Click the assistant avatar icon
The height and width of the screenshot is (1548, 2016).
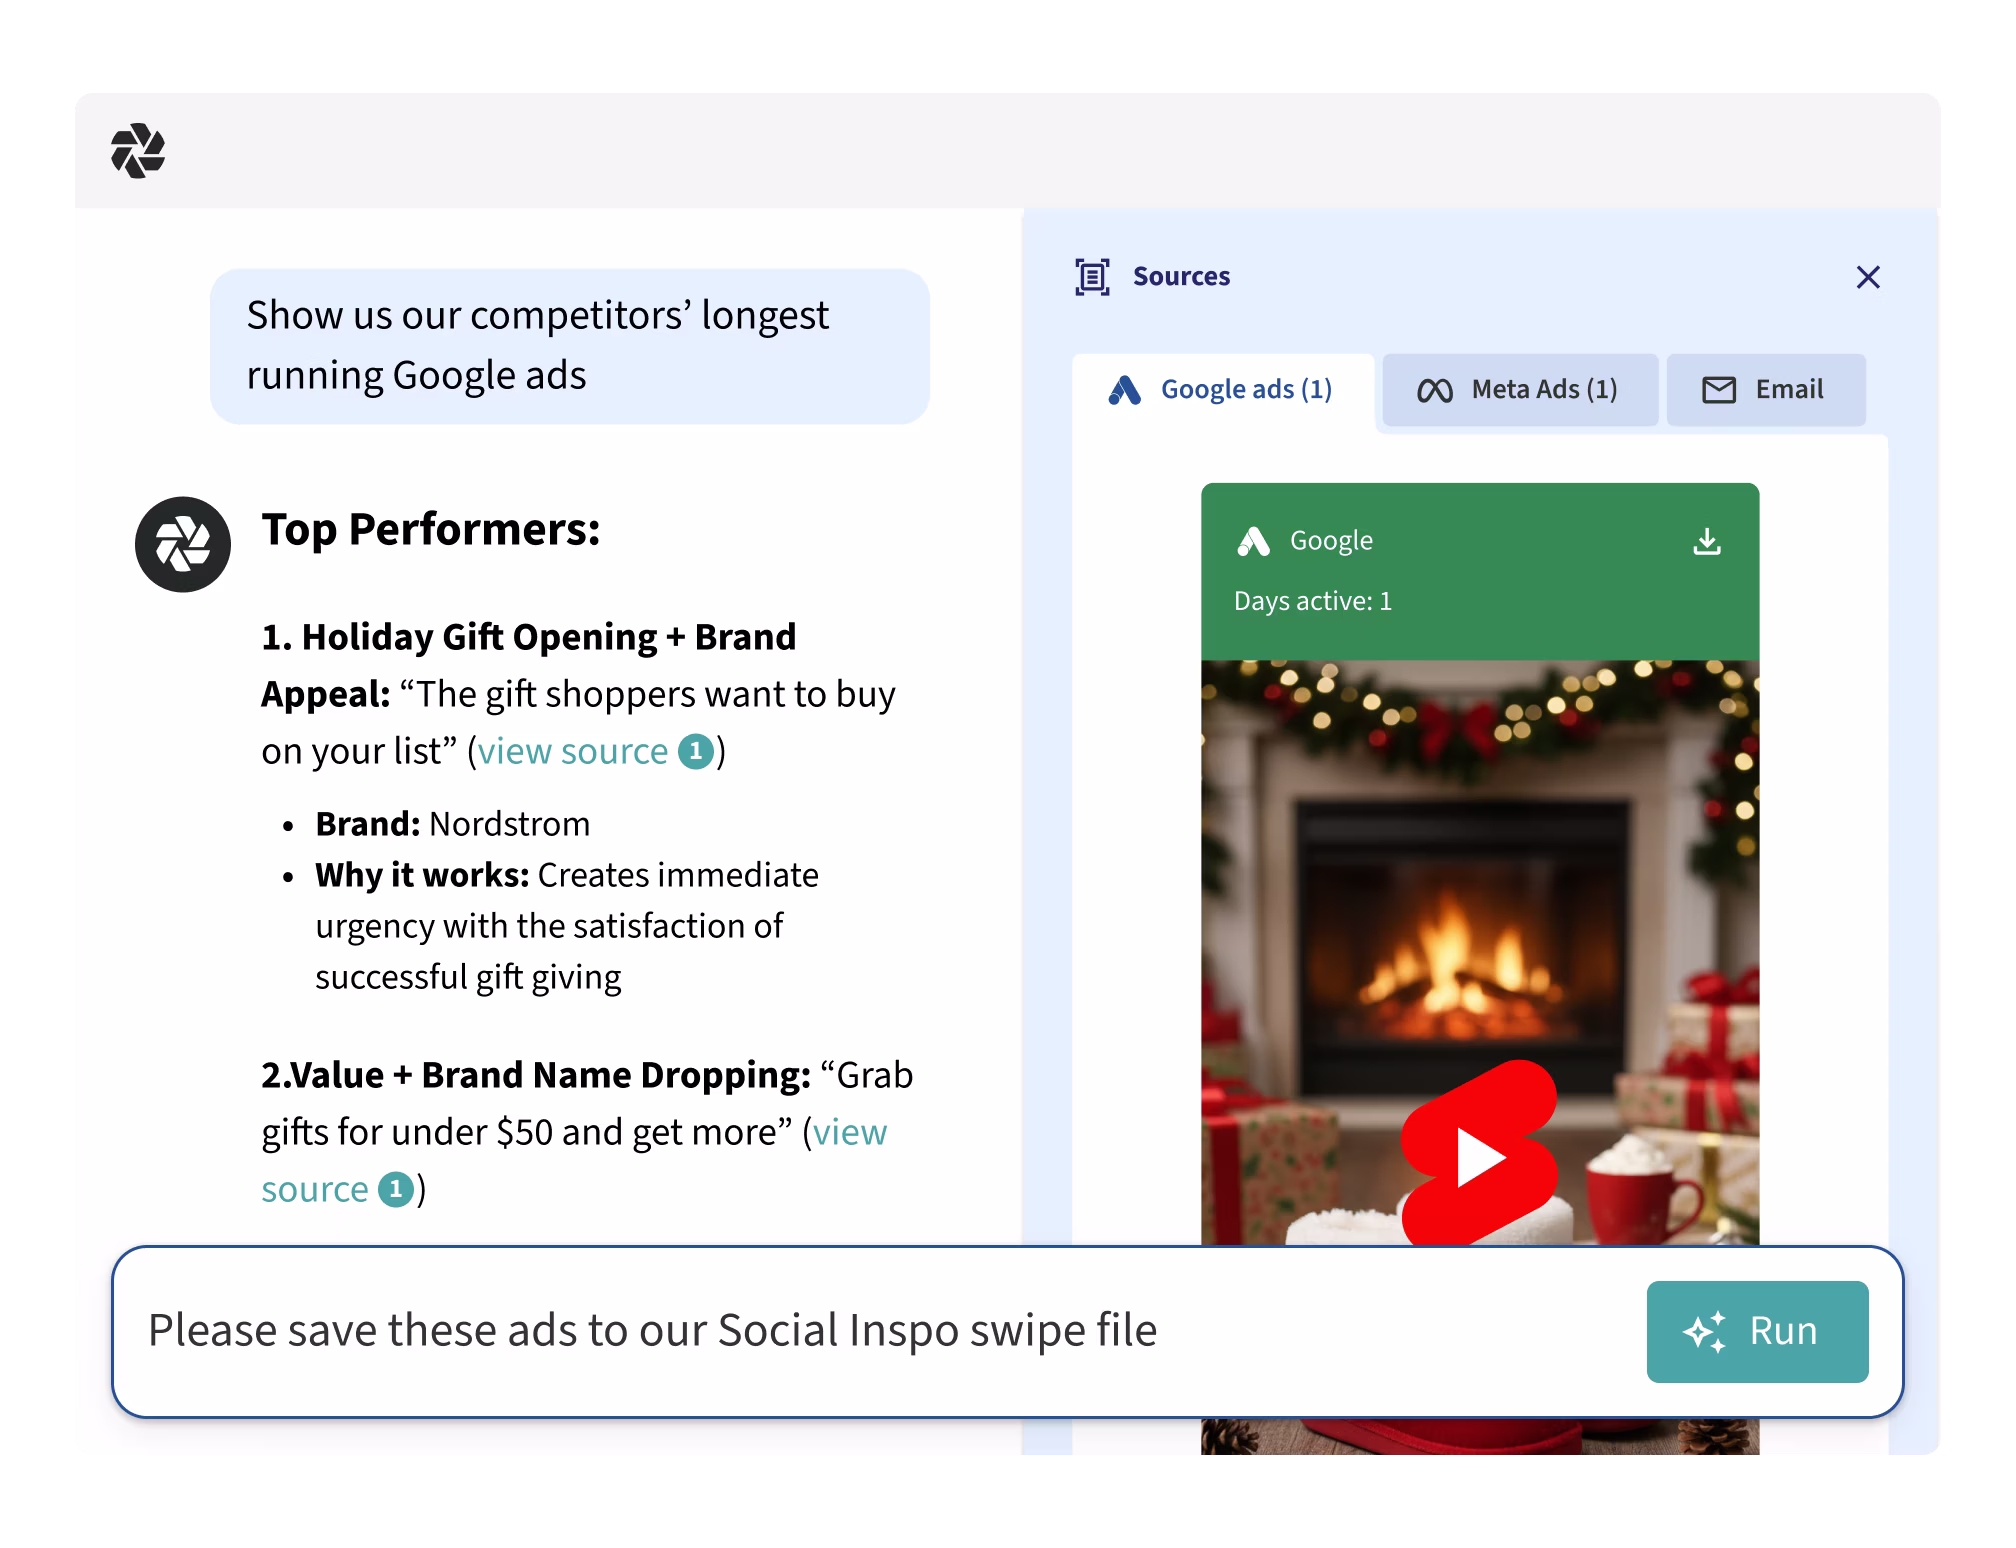[183, 545]
